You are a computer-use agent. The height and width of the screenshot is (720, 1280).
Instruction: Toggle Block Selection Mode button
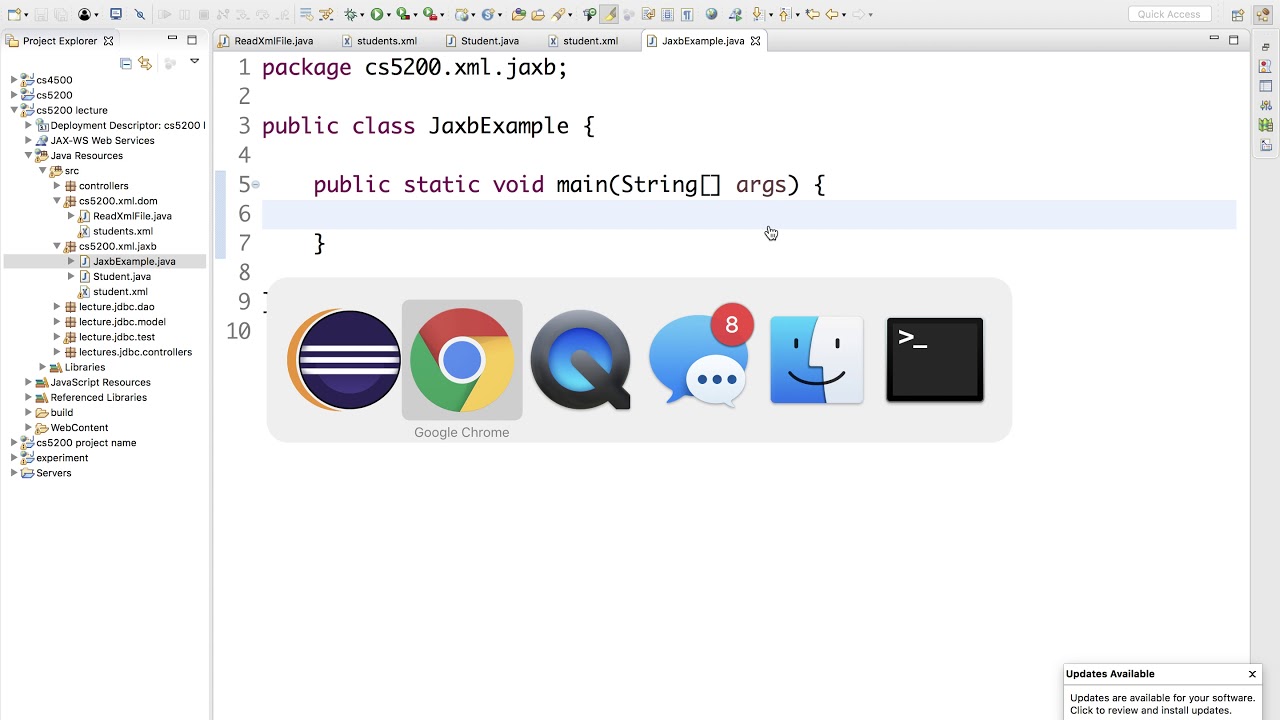(x=667, y=14)
